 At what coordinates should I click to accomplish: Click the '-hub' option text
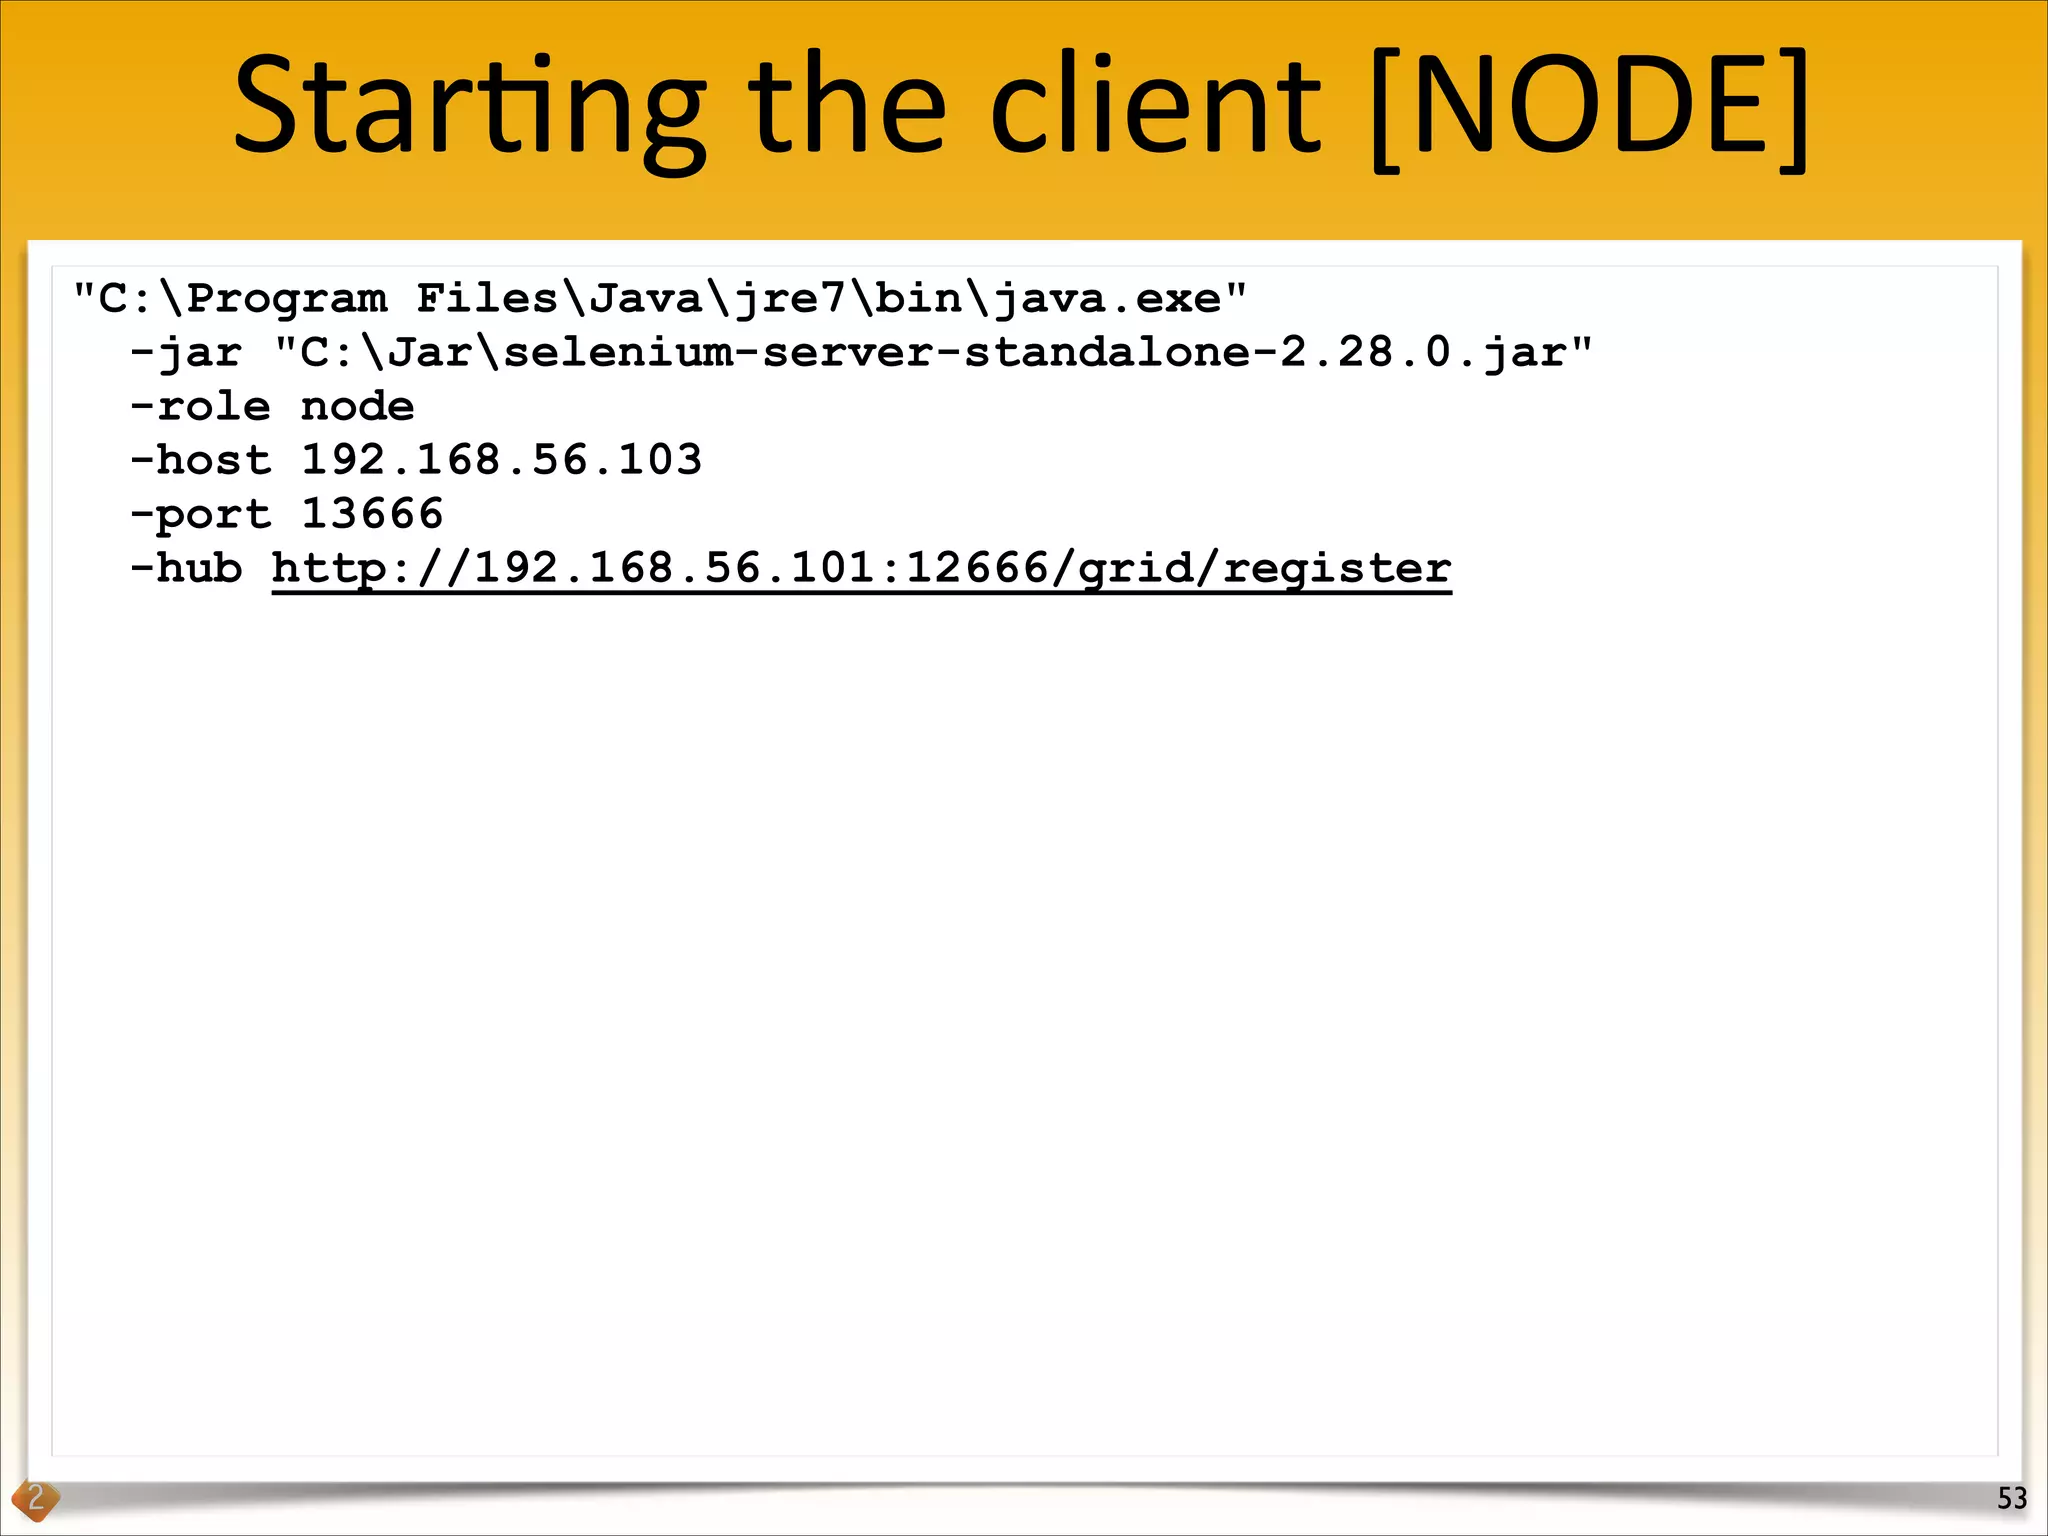(186, 568)
